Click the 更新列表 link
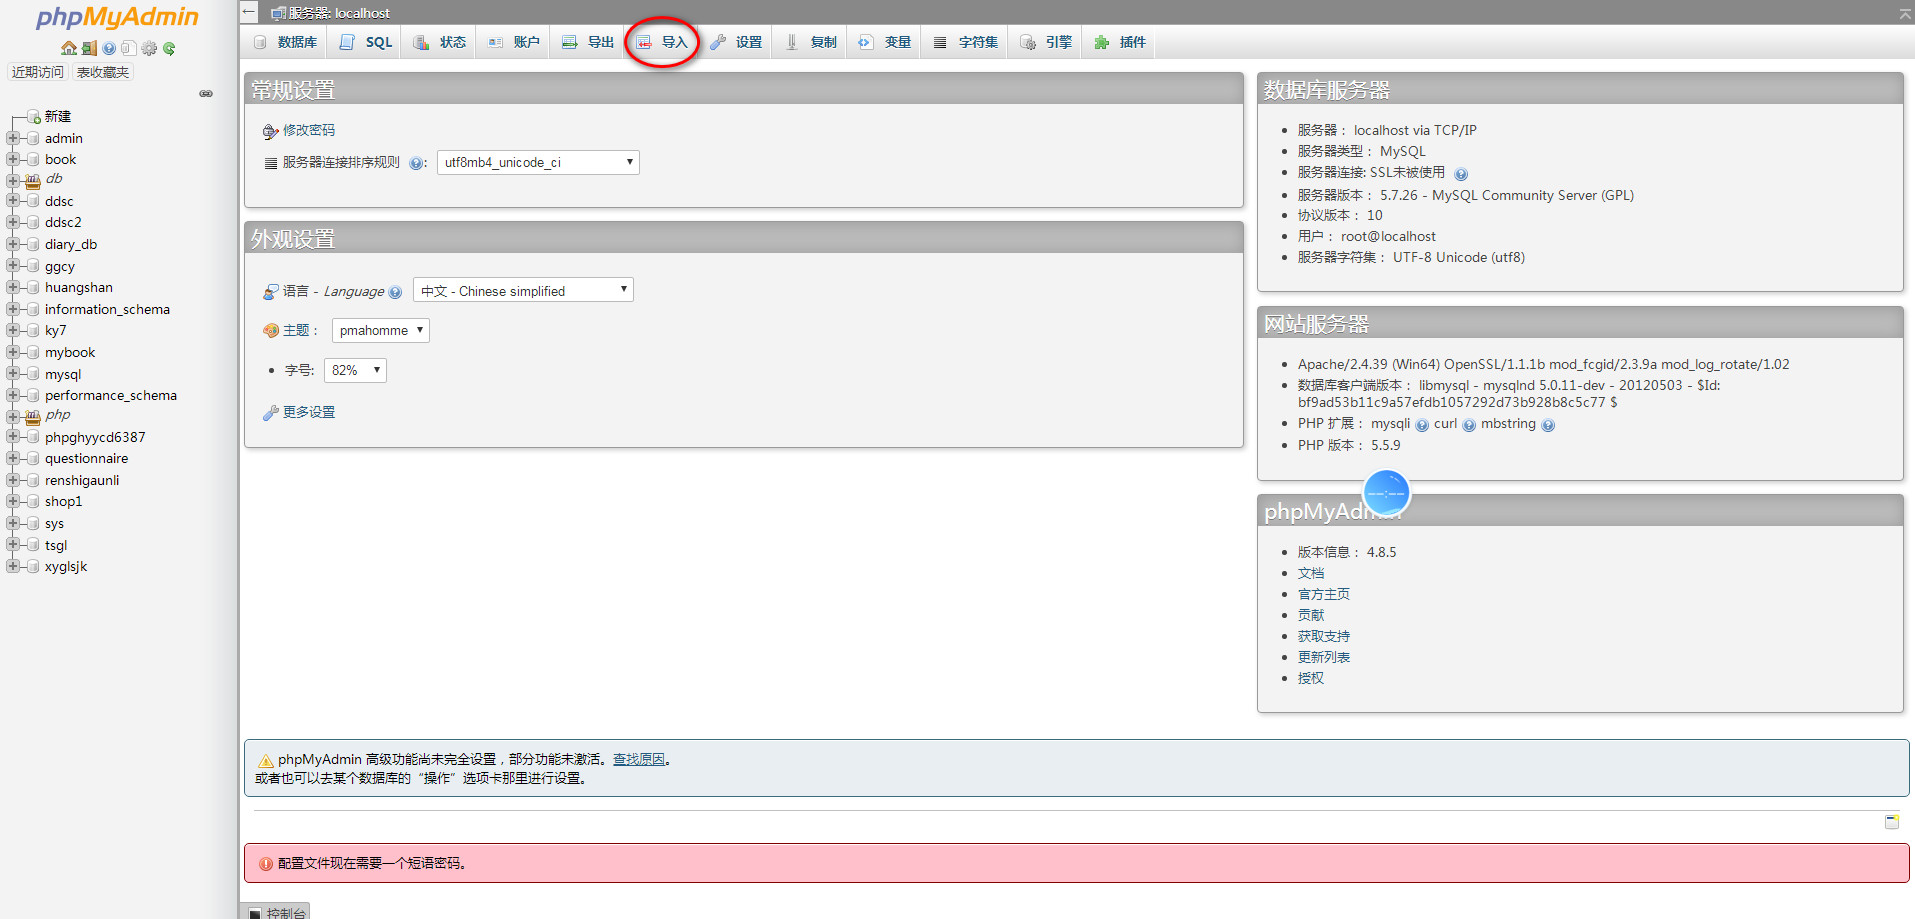The image size is (1915, 919). point(1324,657)
